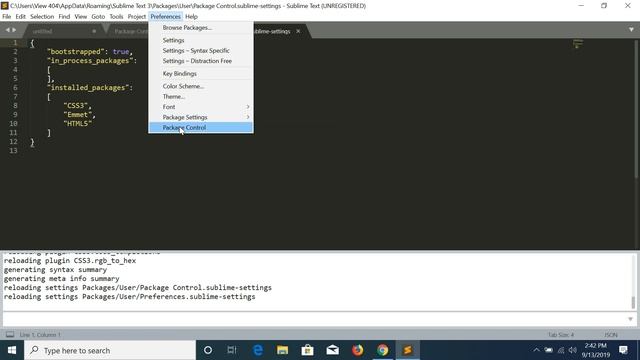The width and height of the screenshot is (640, 360).
Task: Open network icon in system tray
Action: [561, 350]
